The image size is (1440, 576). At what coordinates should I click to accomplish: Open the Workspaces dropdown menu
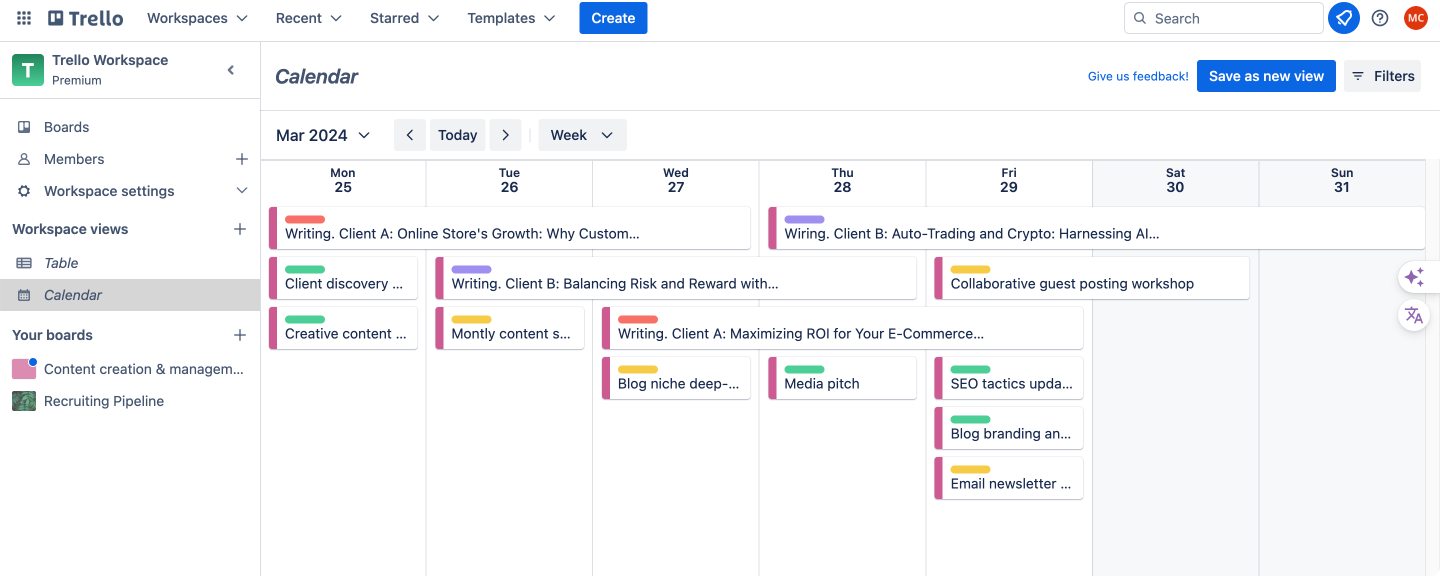(x=197, y=18)
